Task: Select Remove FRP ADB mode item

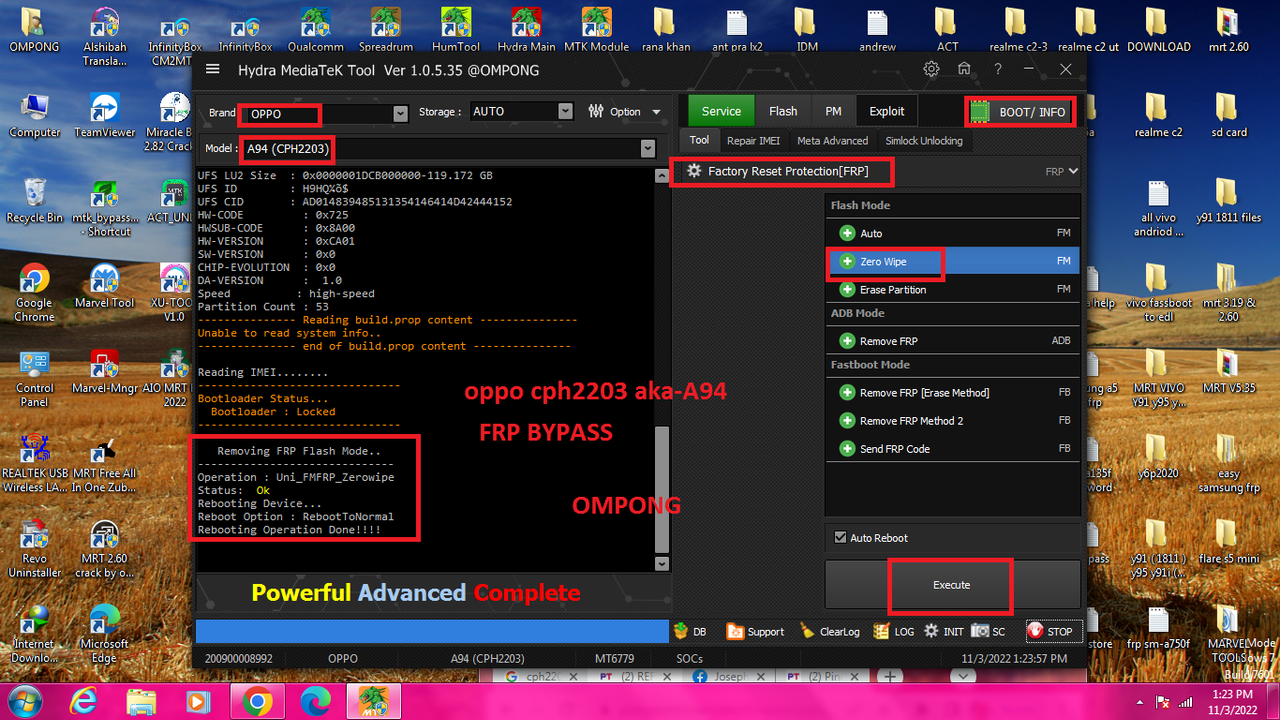Action: pos(952,341)
